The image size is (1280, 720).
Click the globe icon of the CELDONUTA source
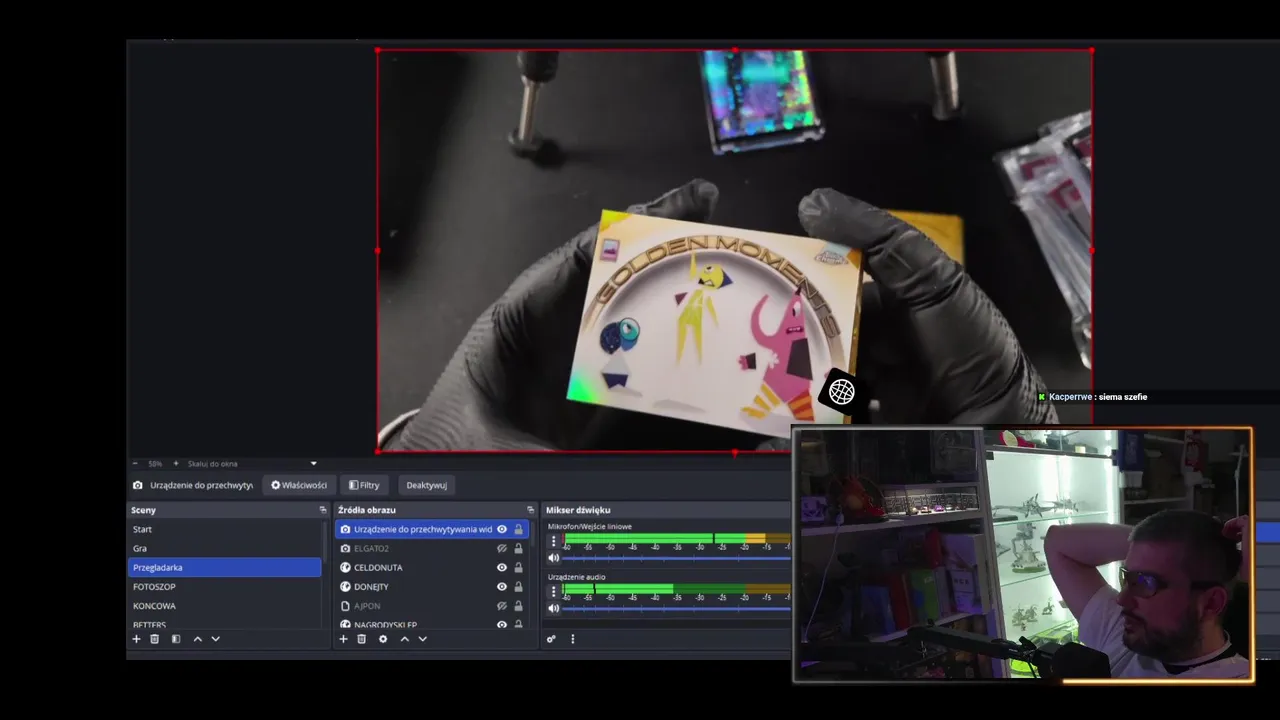(x=345, y=567)
